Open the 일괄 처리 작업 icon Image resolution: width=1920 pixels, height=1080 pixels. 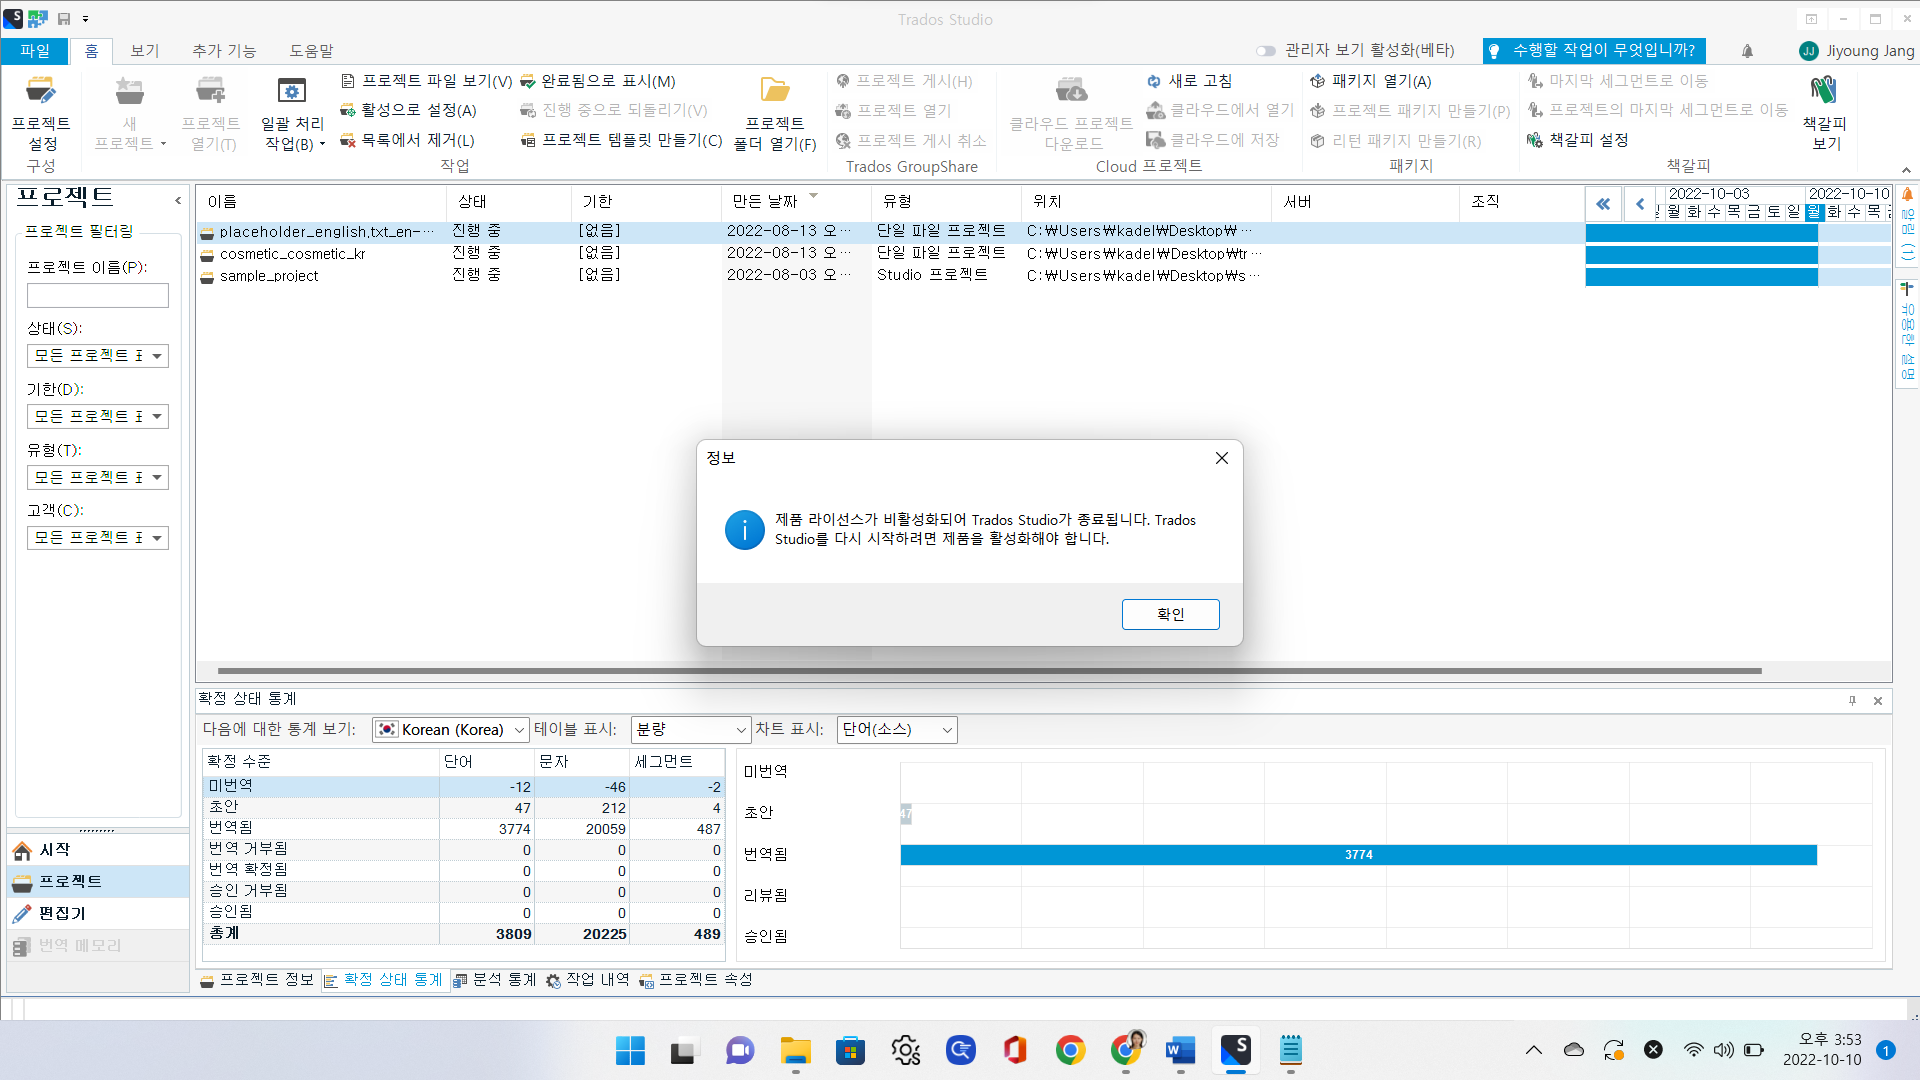point(292,91)
